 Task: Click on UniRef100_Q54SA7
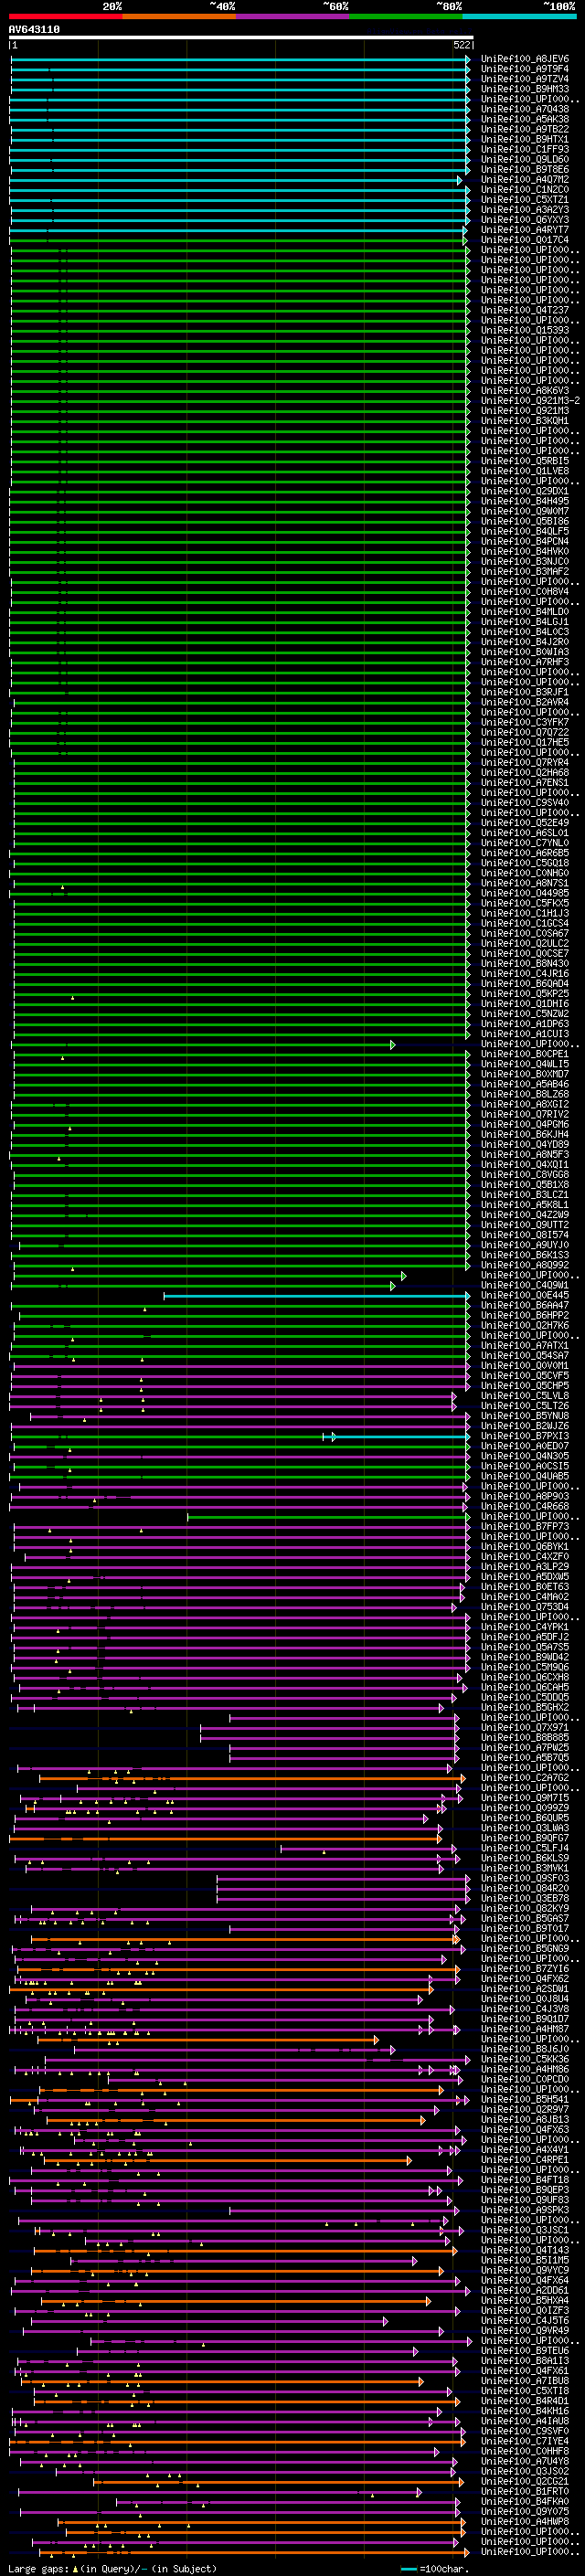(x=525, y=1356)
